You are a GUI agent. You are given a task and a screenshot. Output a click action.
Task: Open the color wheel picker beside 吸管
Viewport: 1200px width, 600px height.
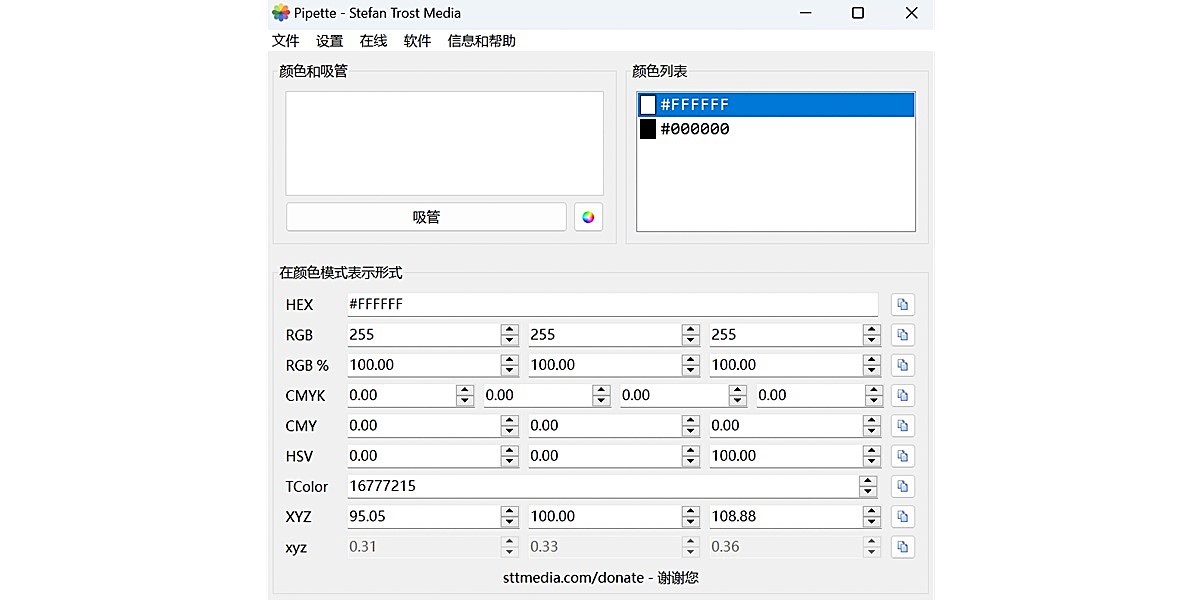[x=588, y=216]
